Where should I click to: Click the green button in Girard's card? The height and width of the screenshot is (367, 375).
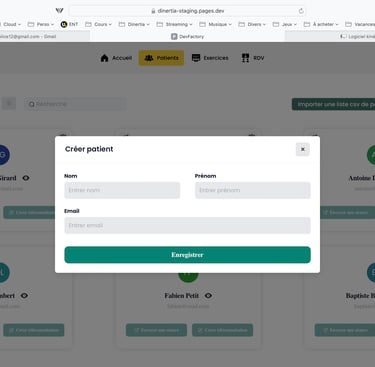(x=29, y=212)
